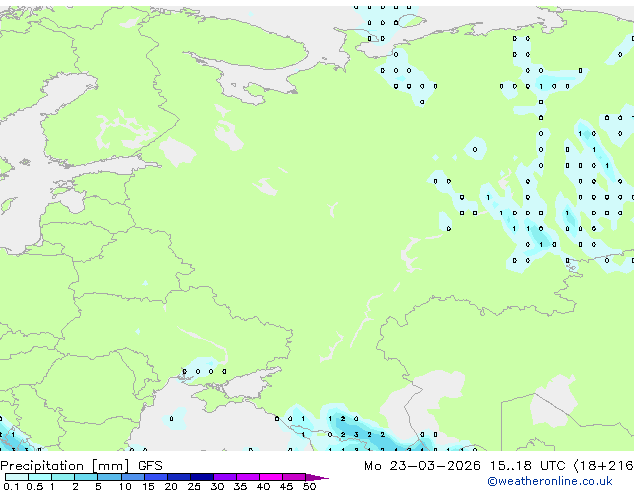Pick the 10–15 mm blue legend swatch

point(132,477)
